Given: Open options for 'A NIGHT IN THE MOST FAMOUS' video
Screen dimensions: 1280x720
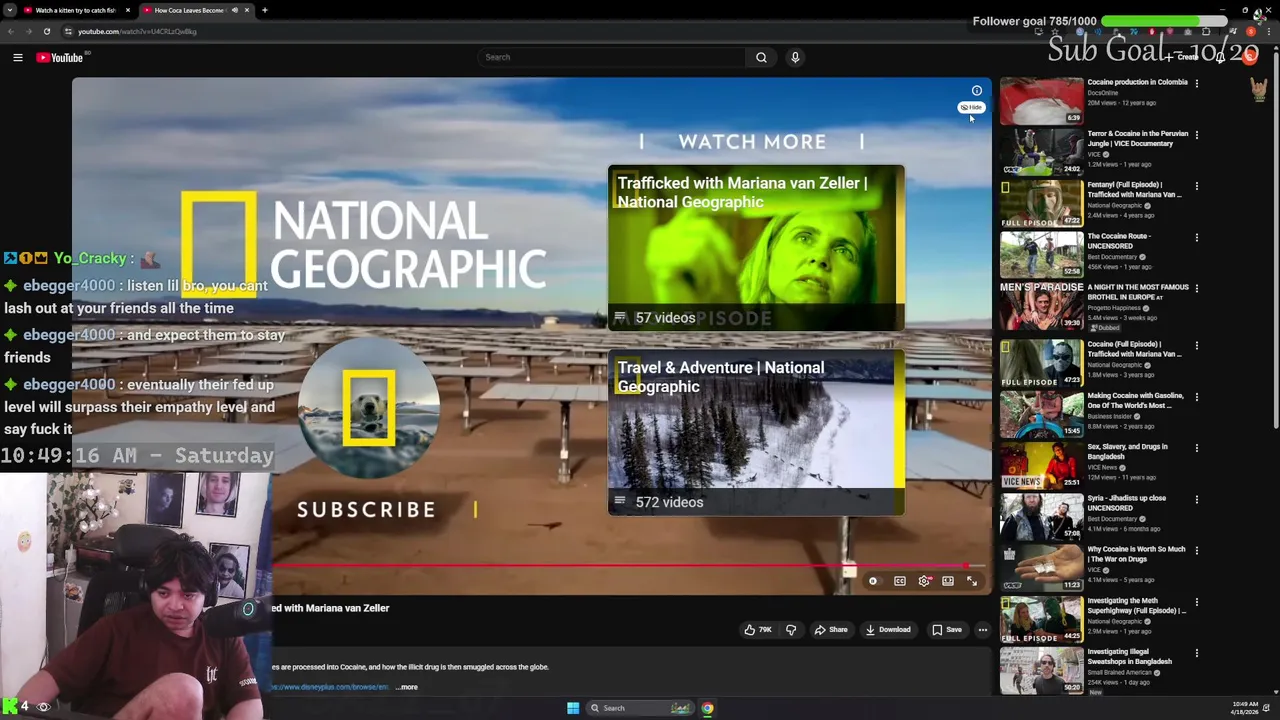Looking at the screenshot, I should point(1197,288).
